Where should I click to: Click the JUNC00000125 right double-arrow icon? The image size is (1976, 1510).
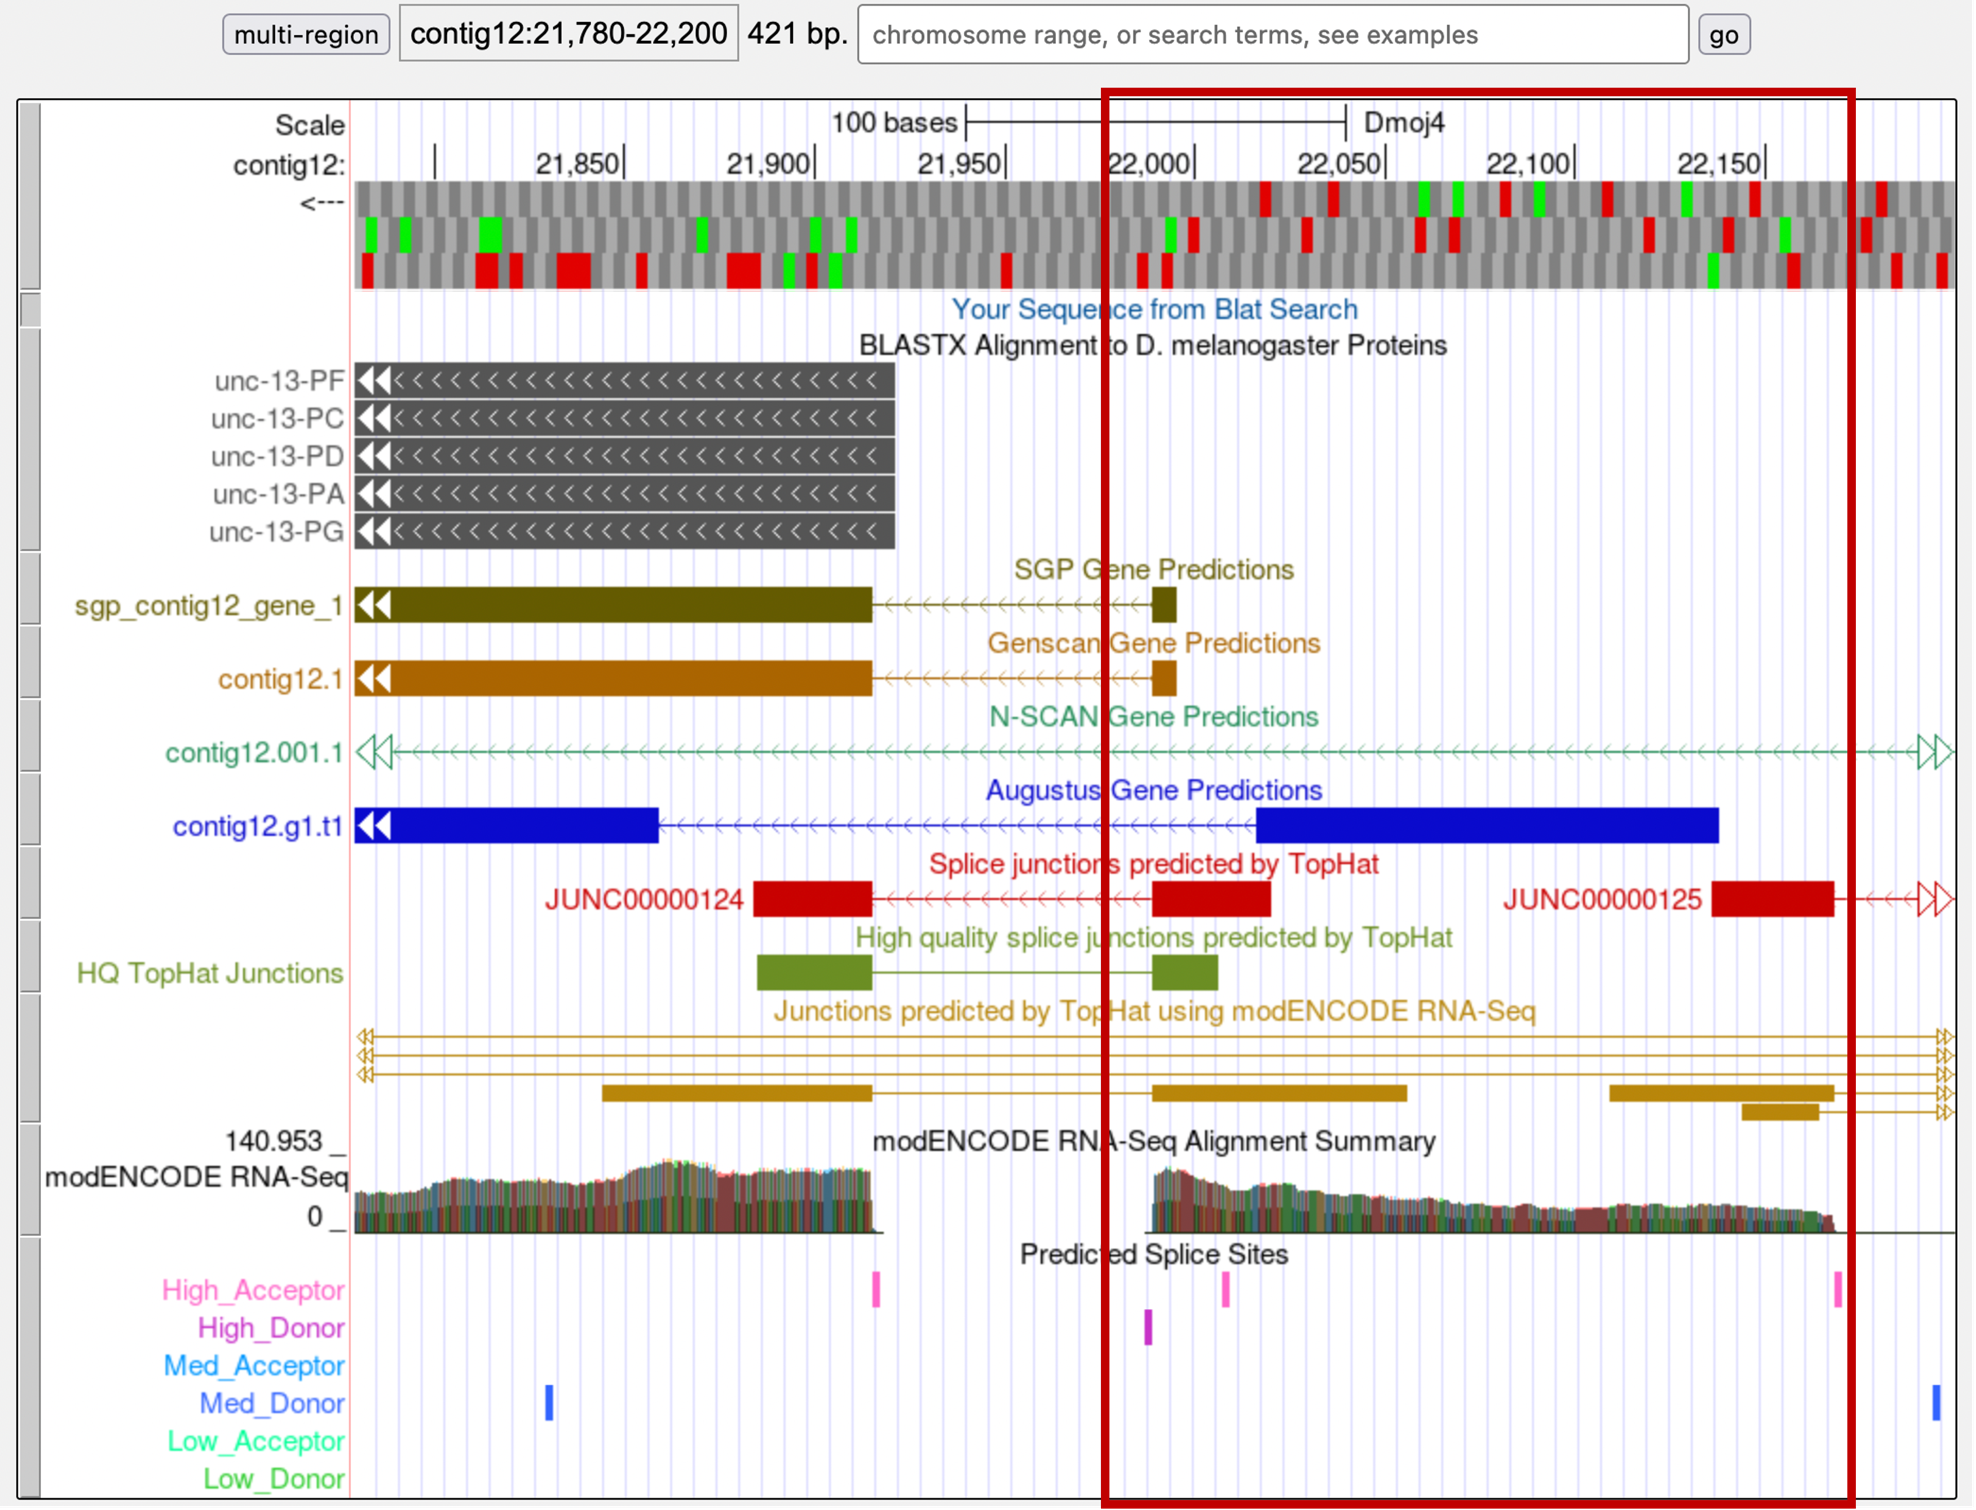(x=1935, y=899)
